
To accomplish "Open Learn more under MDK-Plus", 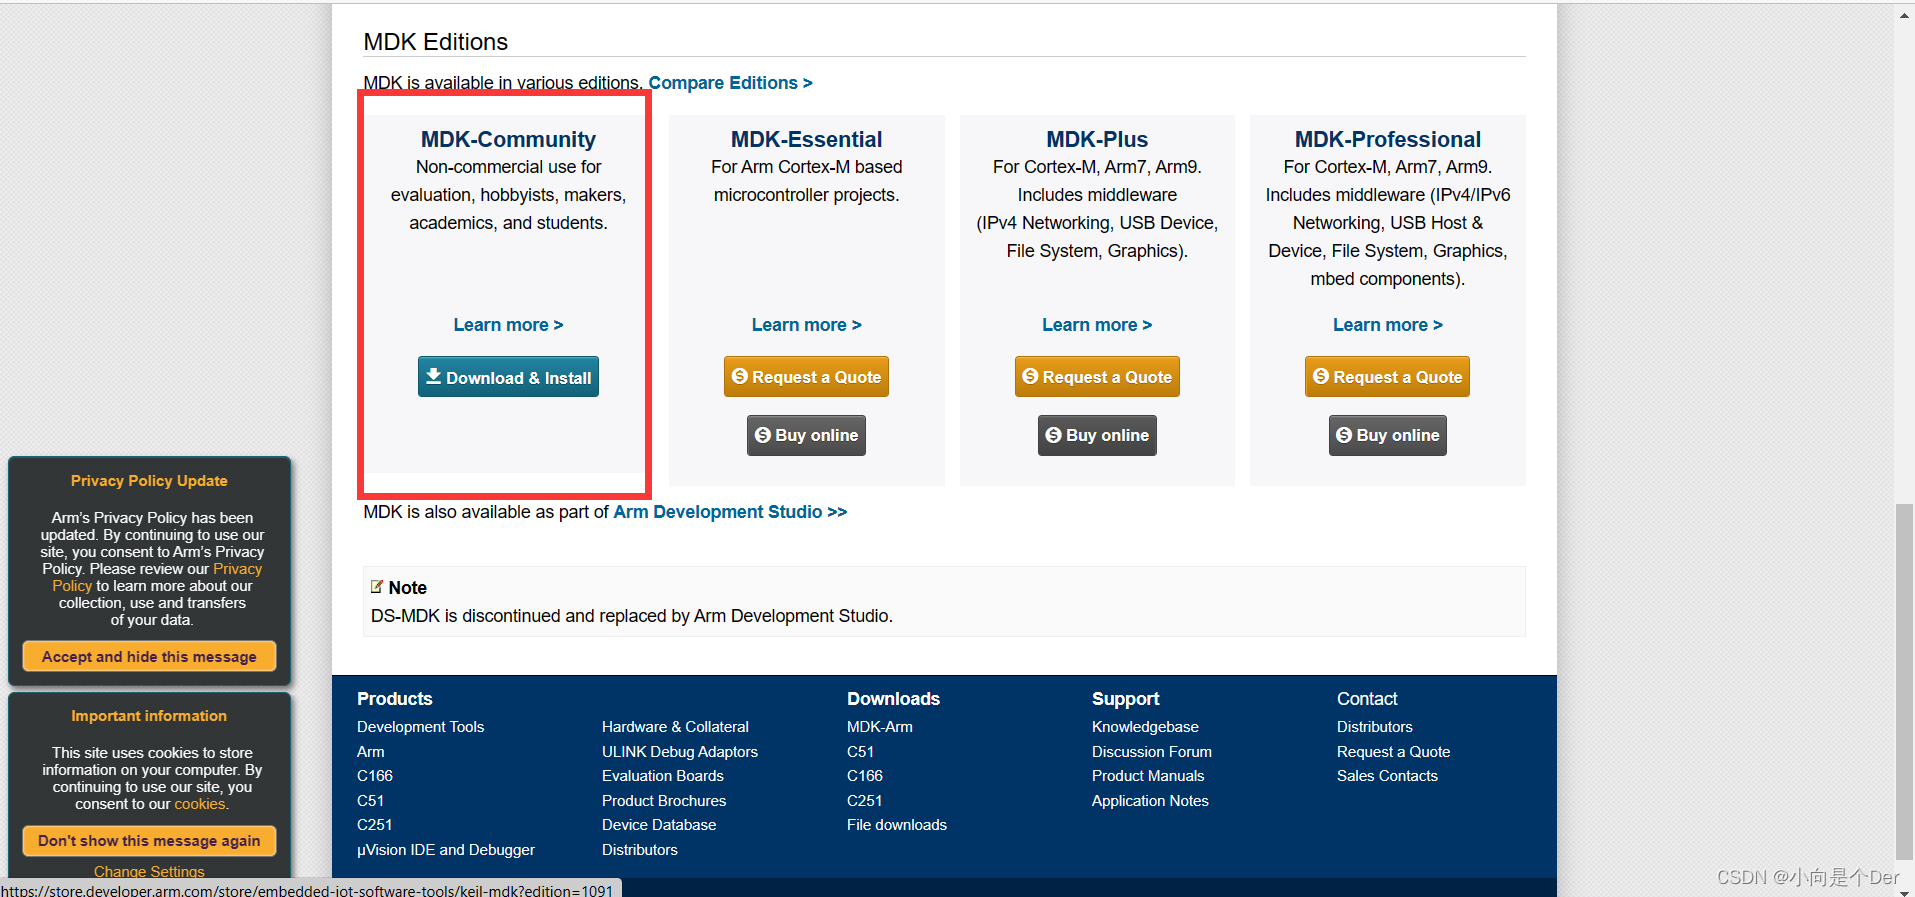I will click(x=1097, y=325).
